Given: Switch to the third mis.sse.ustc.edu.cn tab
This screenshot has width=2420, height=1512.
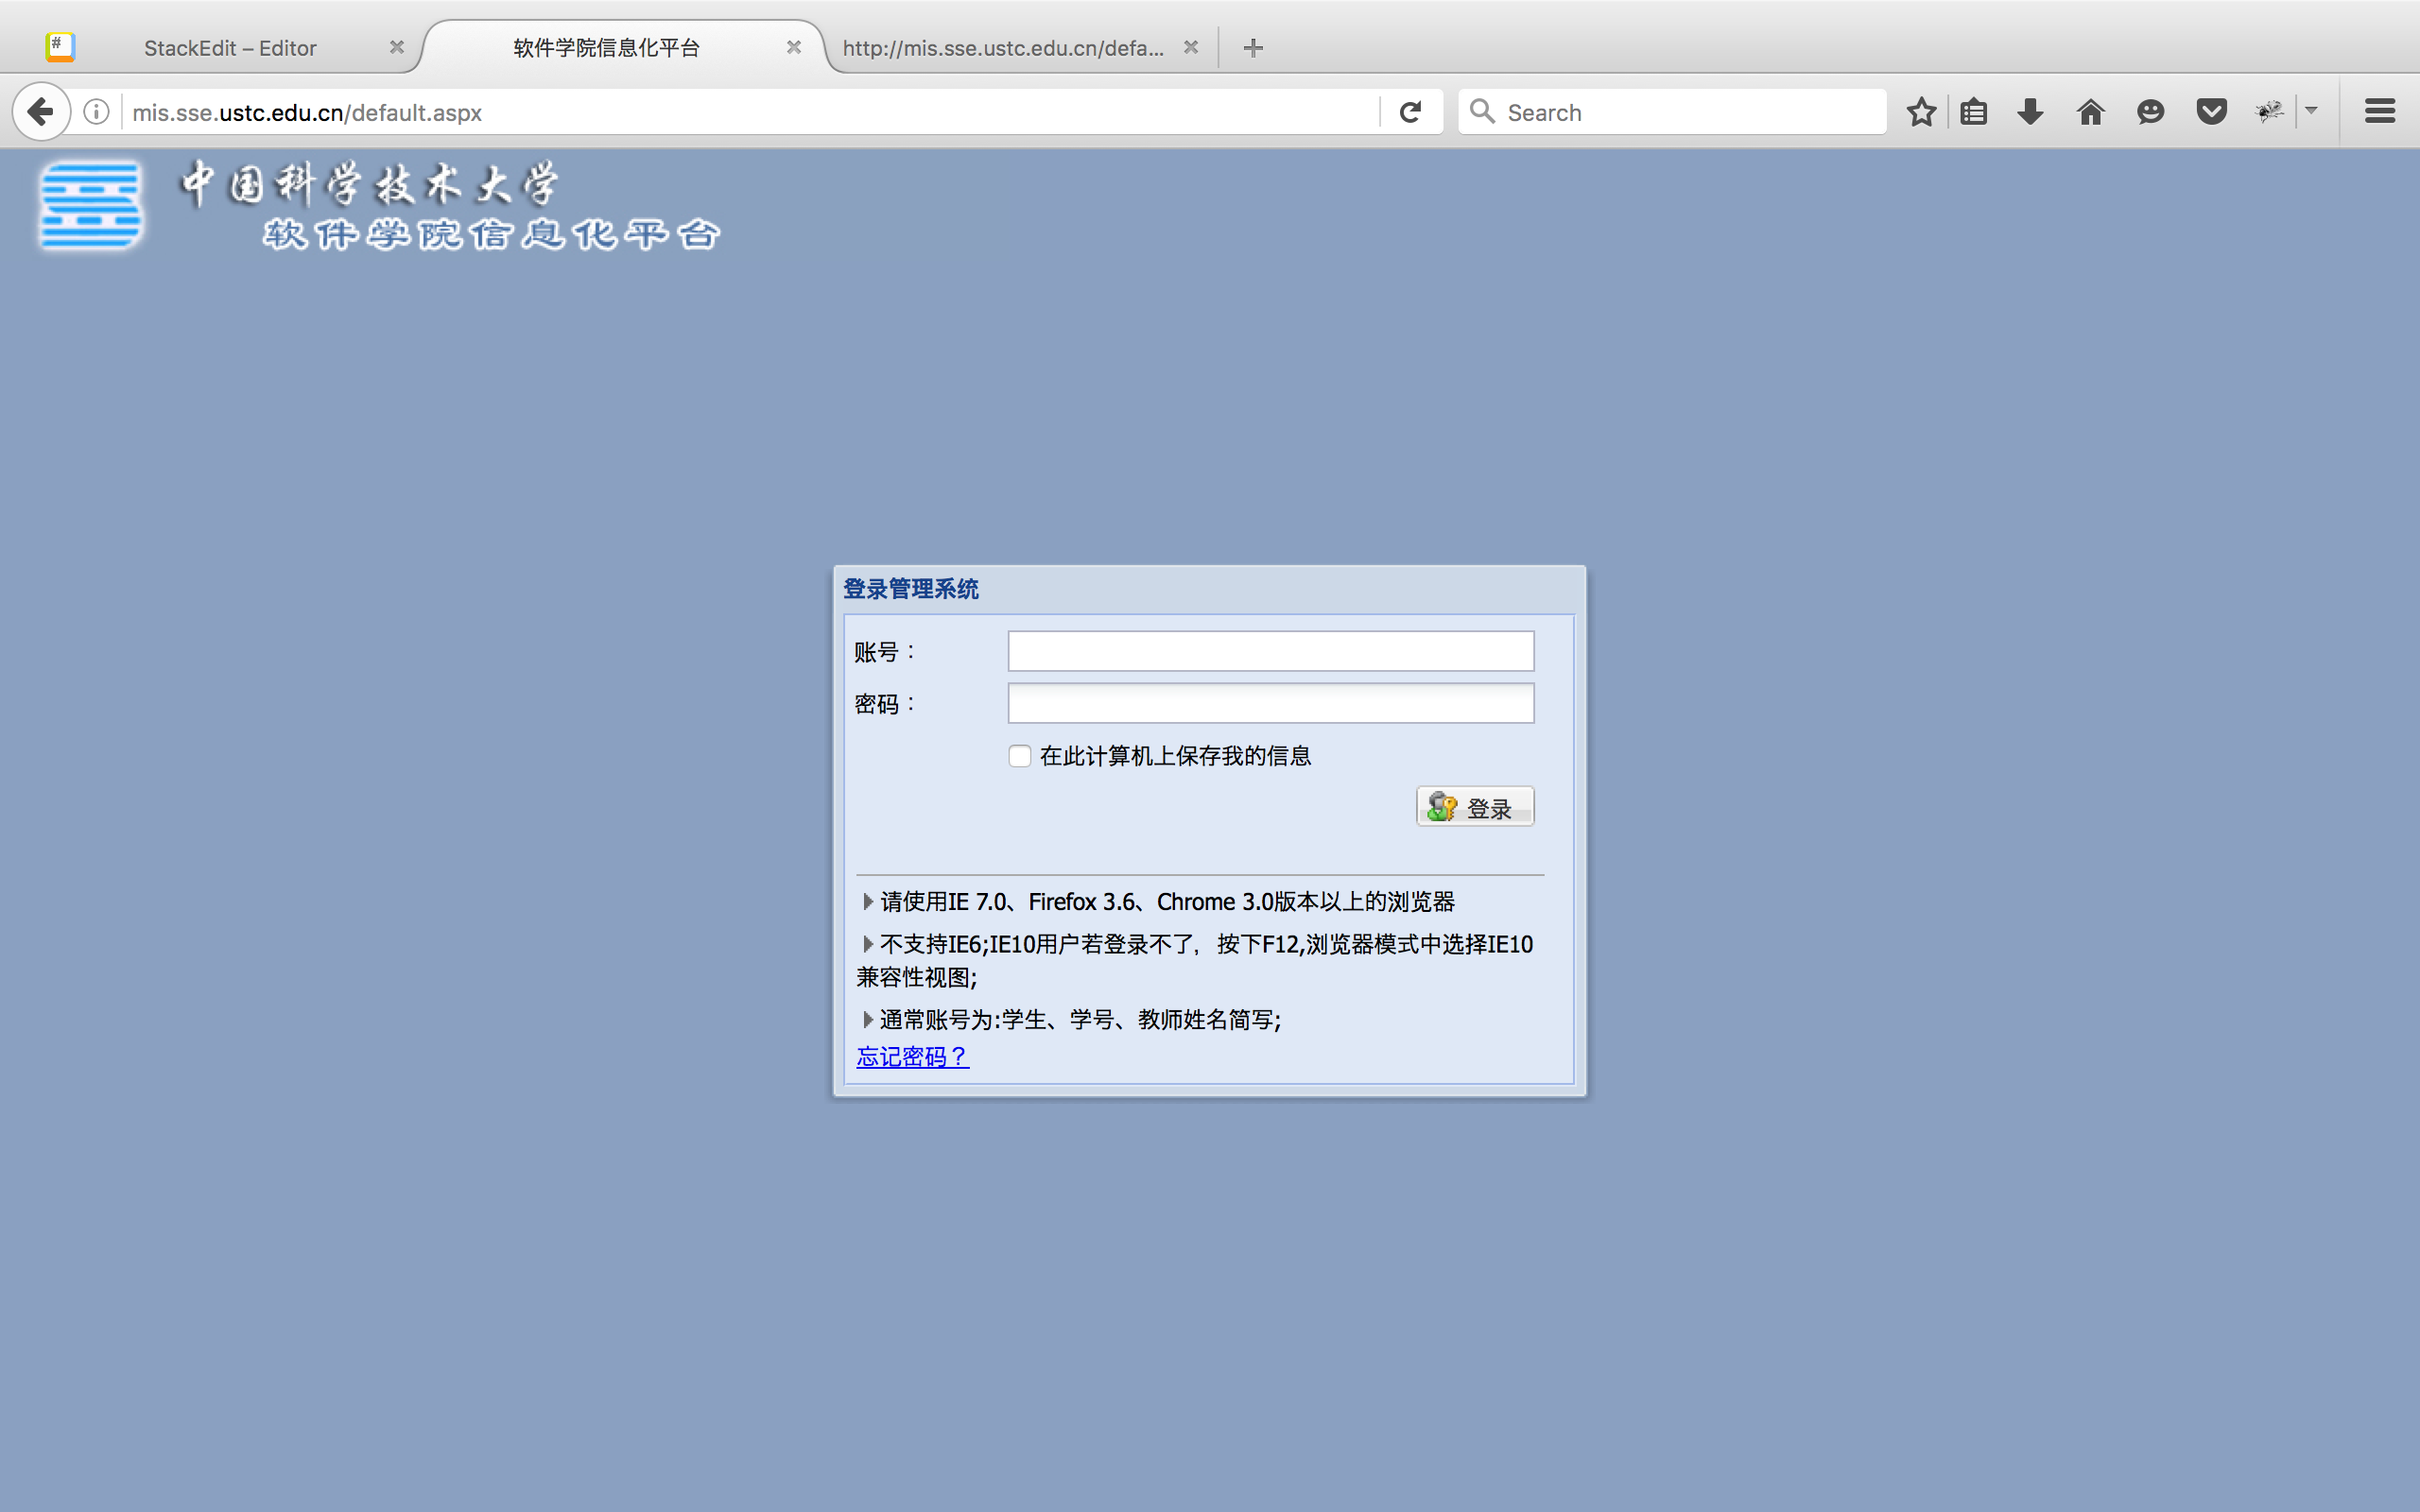Looking at the screenshot, I should click(1003, 47).
